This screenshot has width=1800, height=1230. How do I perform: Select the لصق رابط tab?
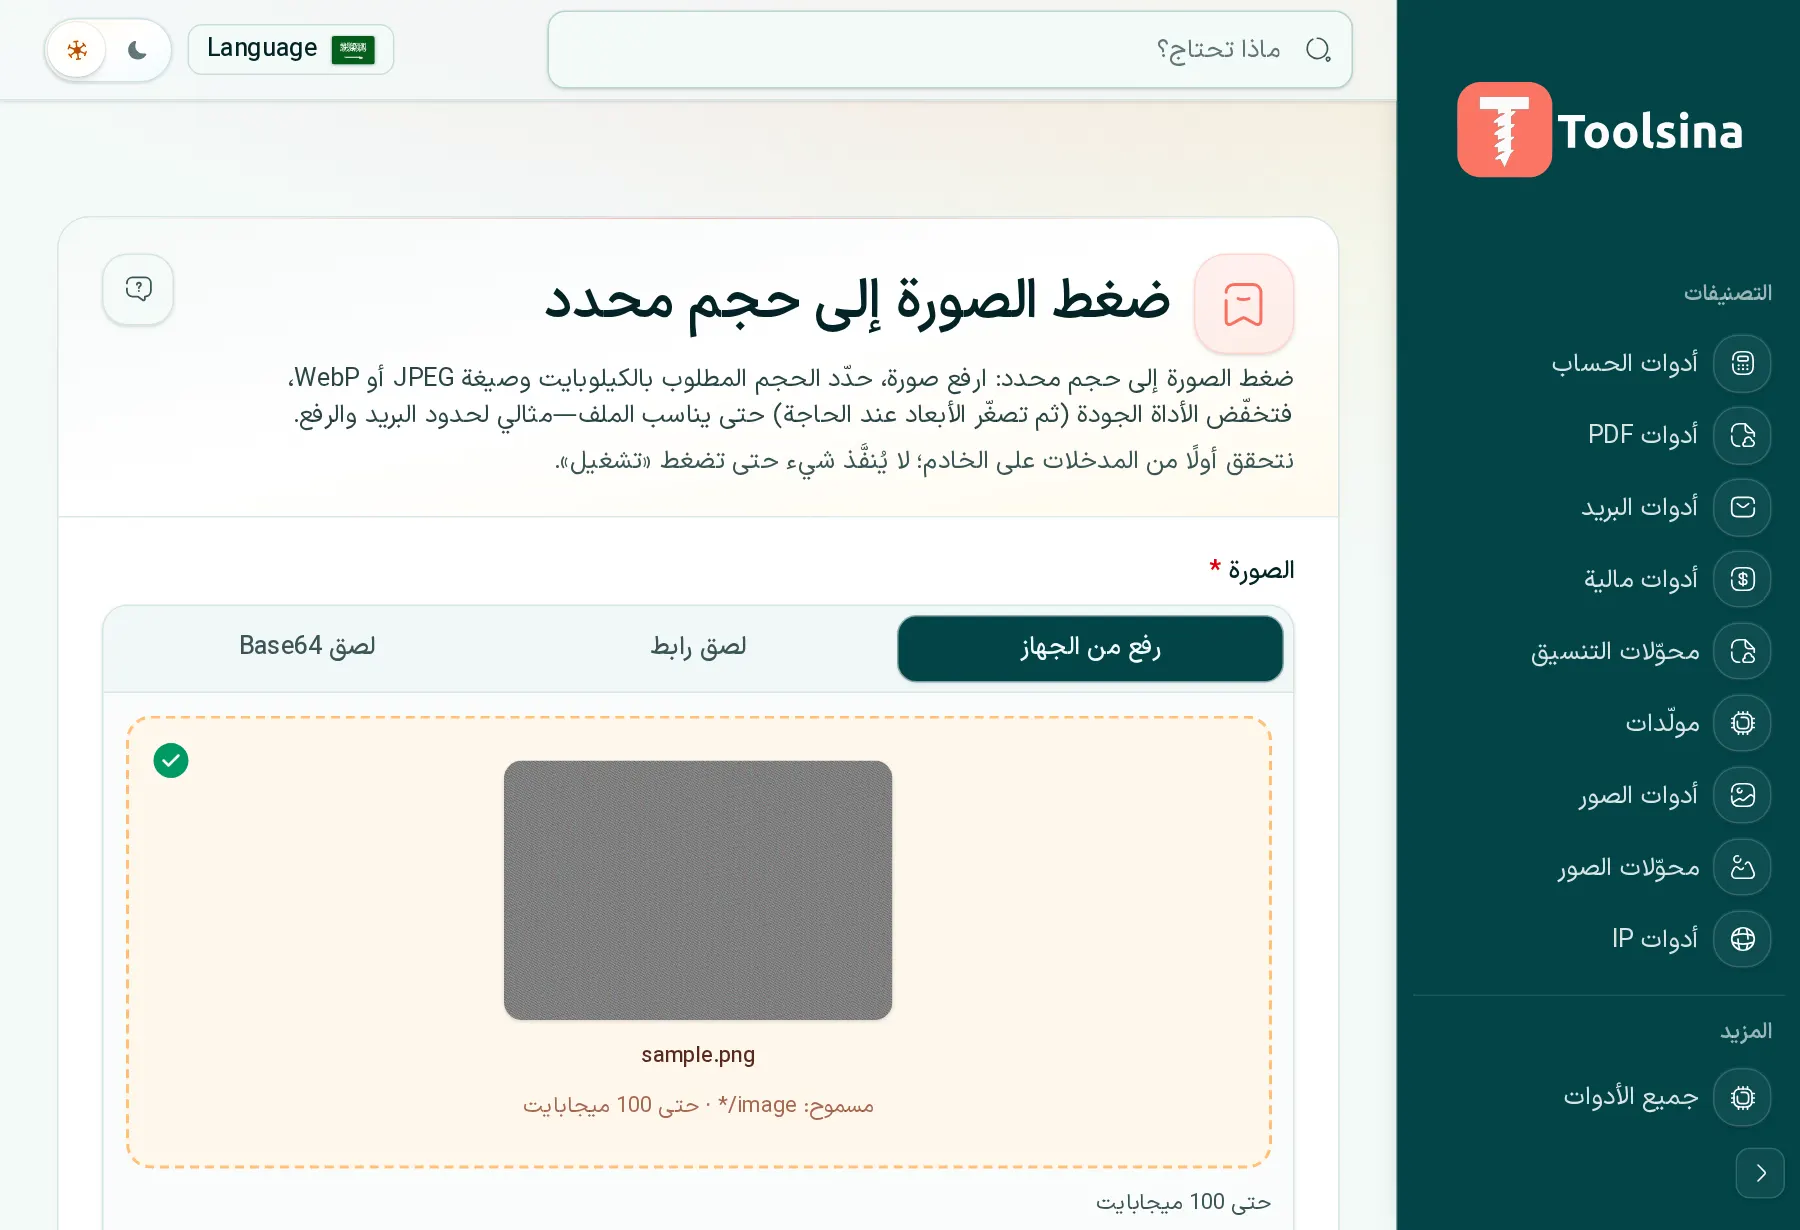[698, 647]
